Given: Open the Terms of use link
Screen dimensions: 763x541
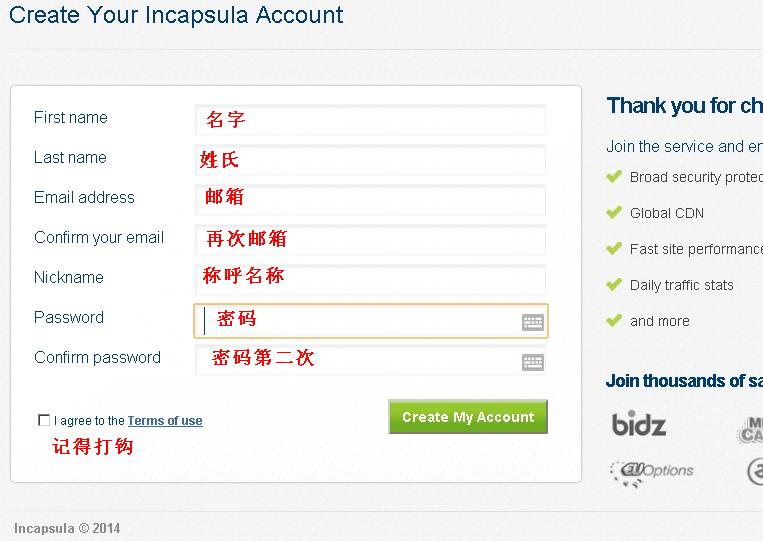Looking at the screenshot, I should tap(165, 420).
